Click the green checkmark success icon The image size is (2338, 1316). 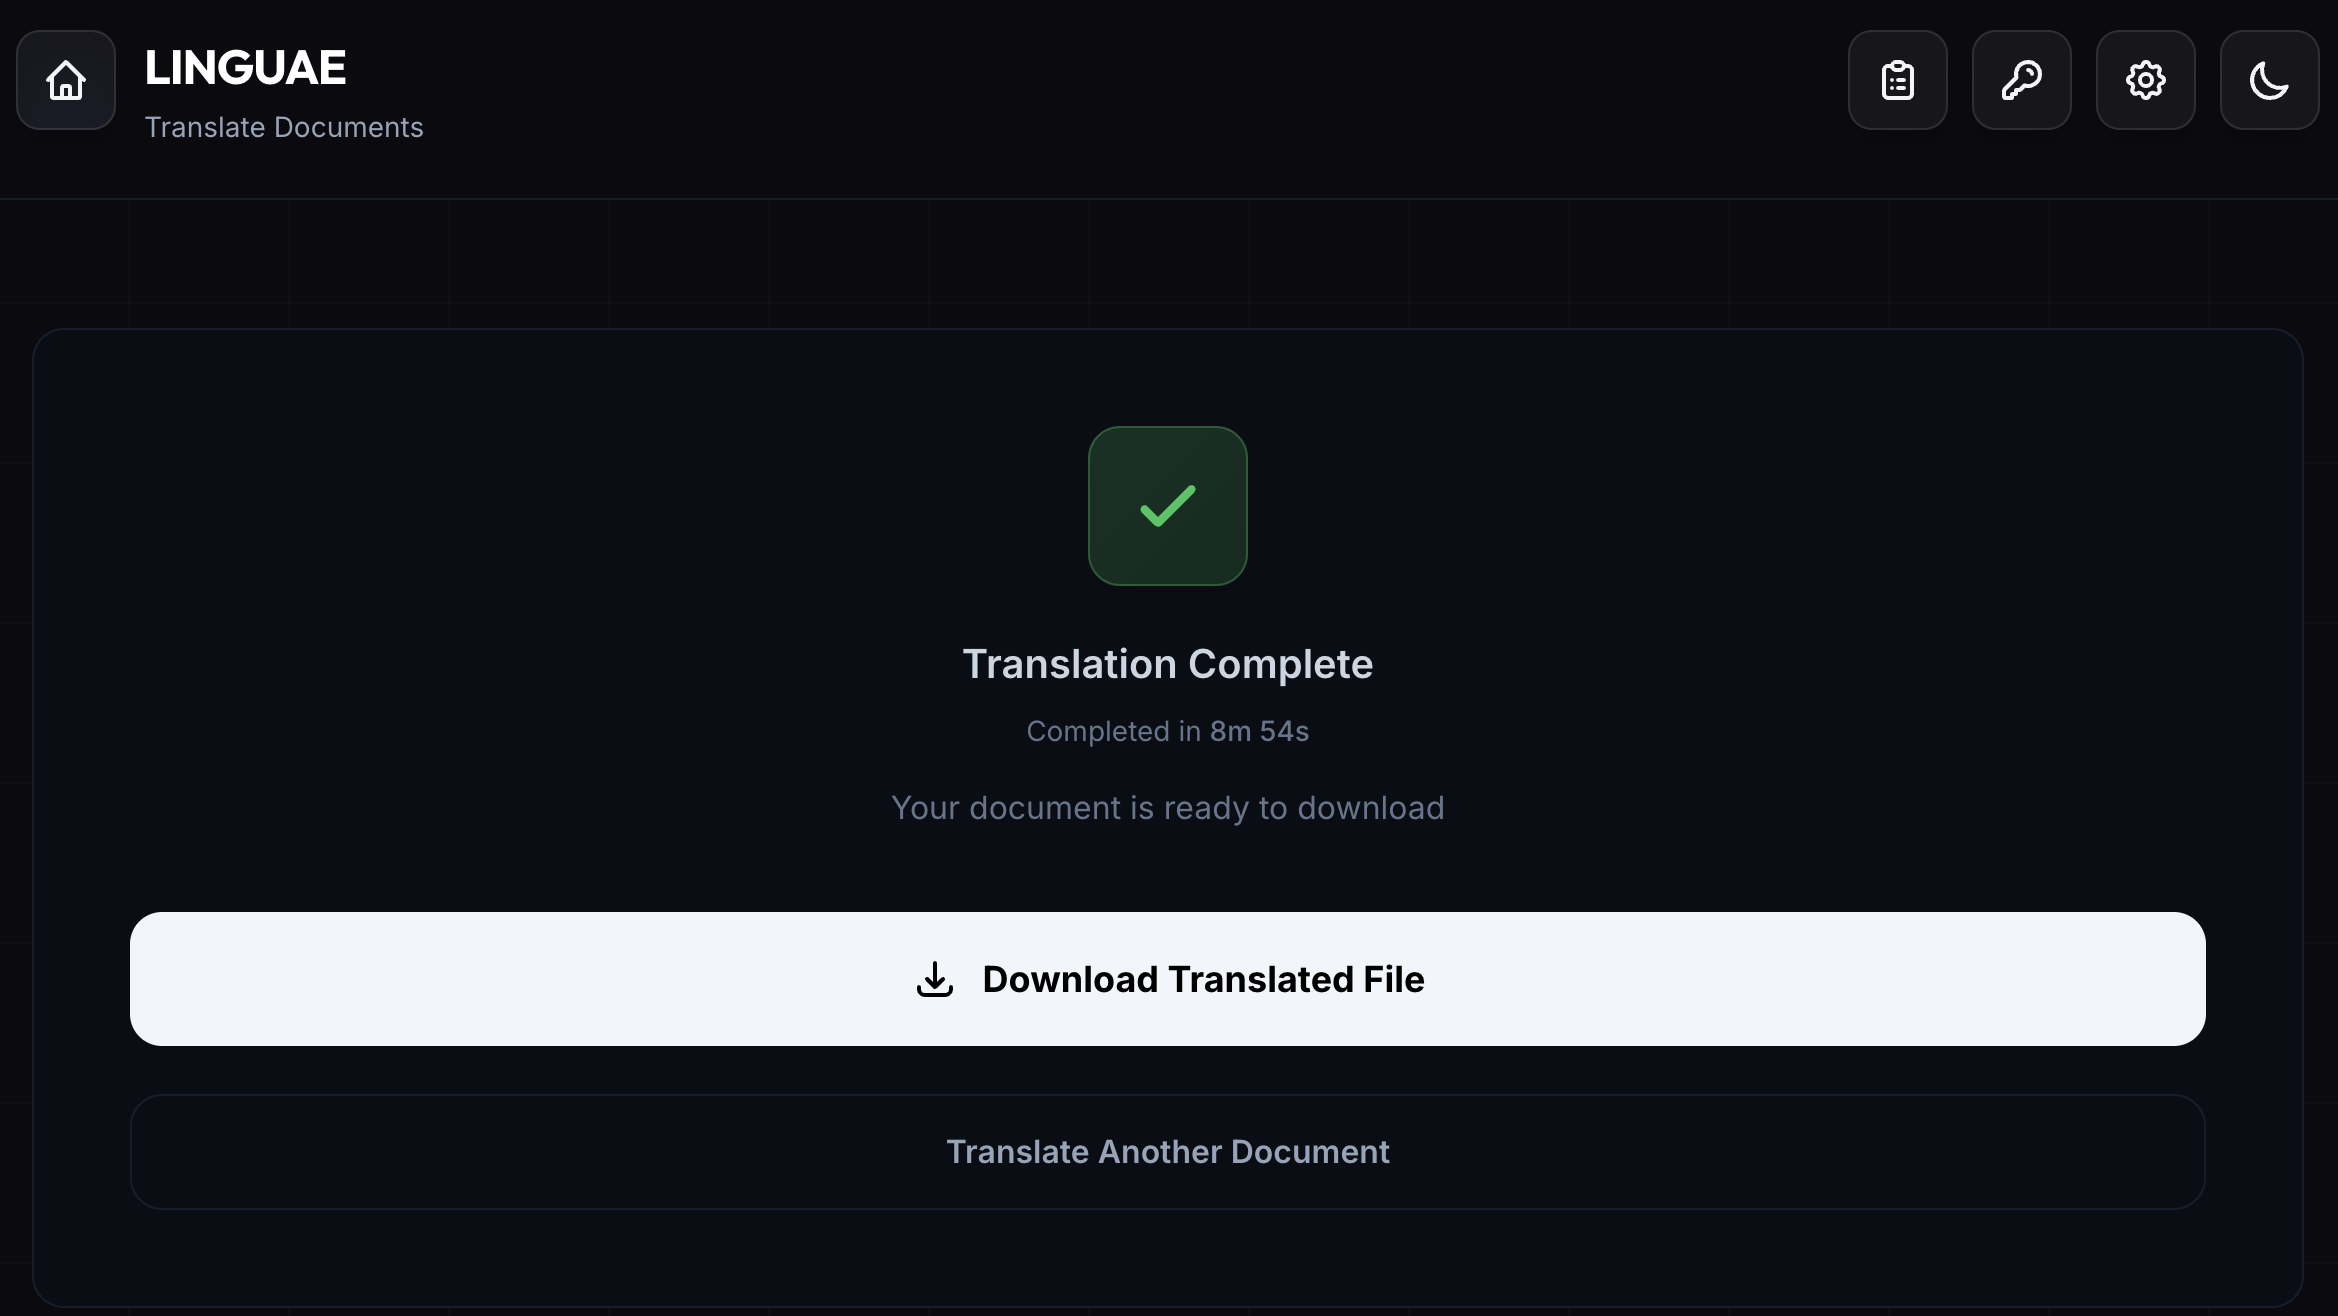[1168, 506]
